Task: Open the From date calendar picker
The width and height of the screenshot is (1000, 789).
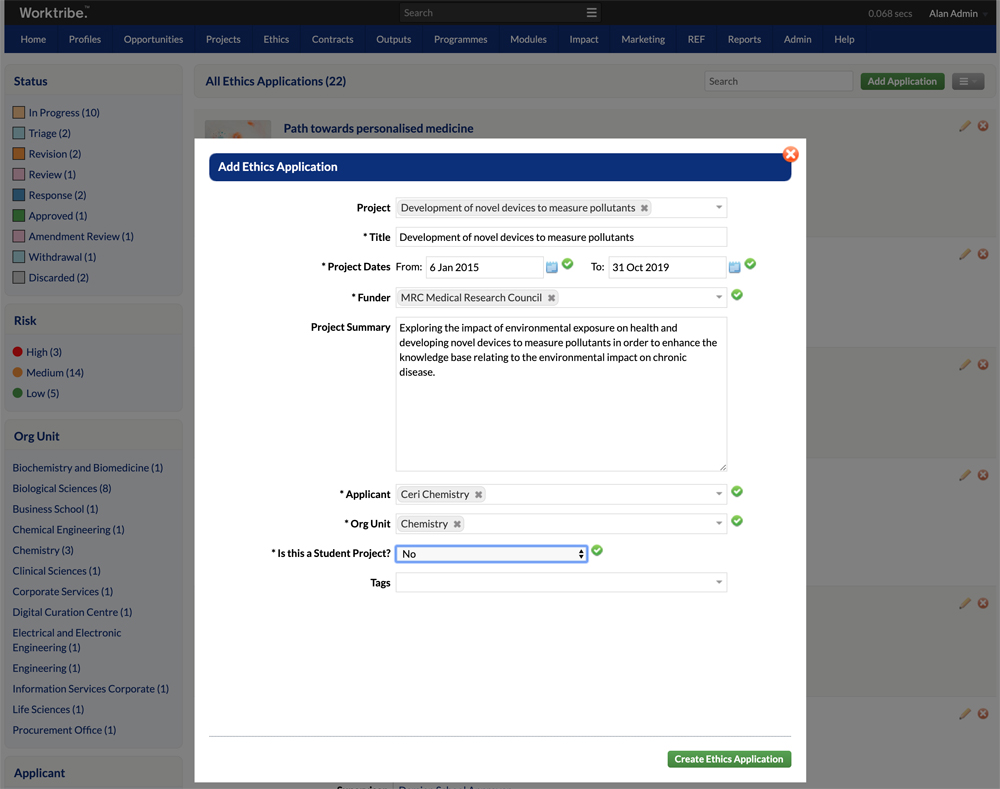Action: pos(552,267)
